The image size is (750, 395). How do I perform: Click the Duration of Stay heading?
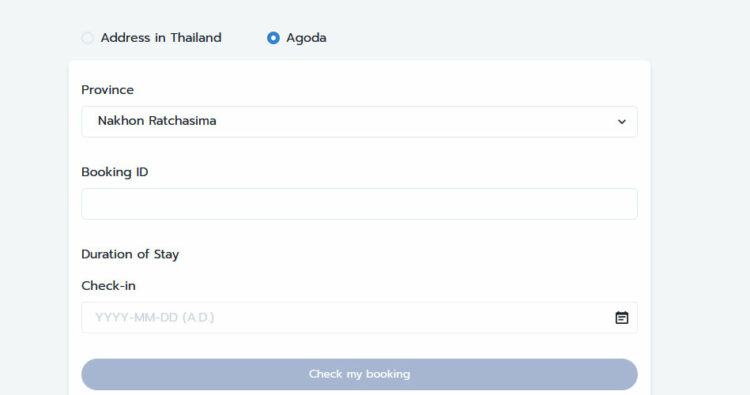point(130,254)
